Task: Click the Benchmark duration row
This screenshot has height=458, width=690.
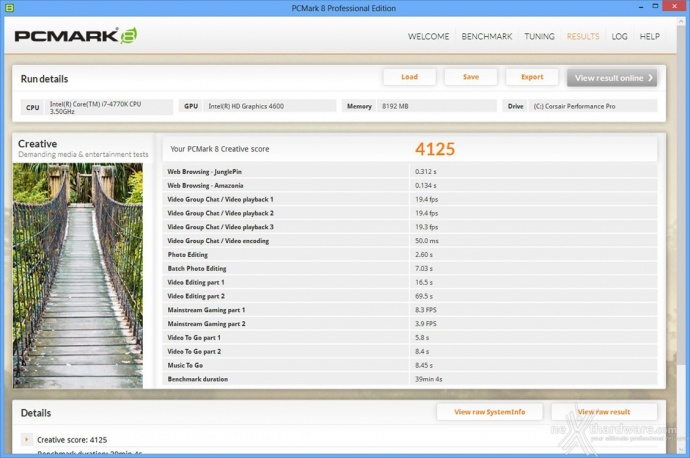Action: [410, 379]
